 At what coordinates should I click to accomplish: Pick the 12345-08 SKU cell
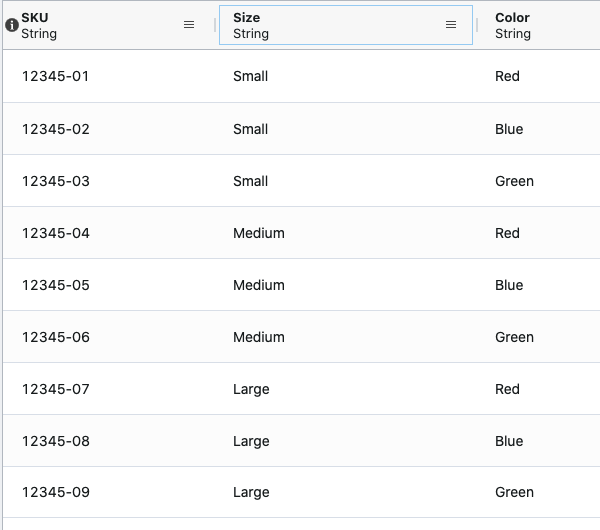point(55,441)
